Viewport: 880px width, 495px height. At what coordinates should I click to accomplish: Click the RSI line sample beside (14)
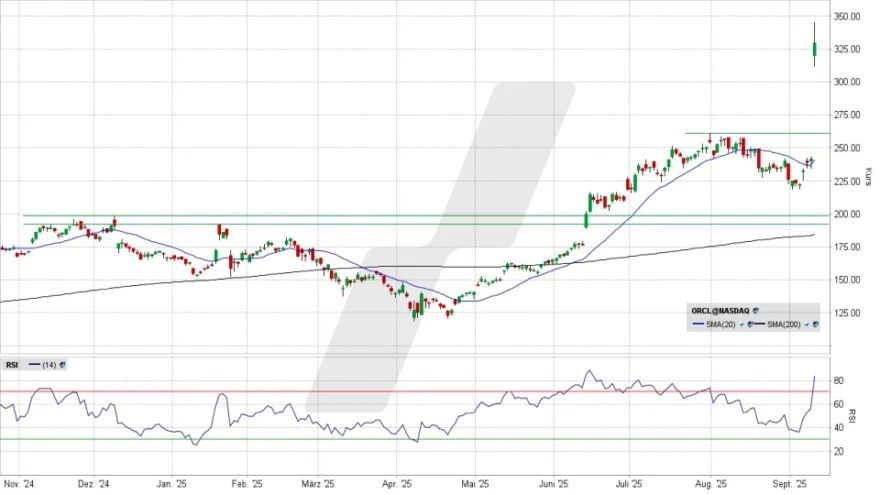tap(34, 364)
